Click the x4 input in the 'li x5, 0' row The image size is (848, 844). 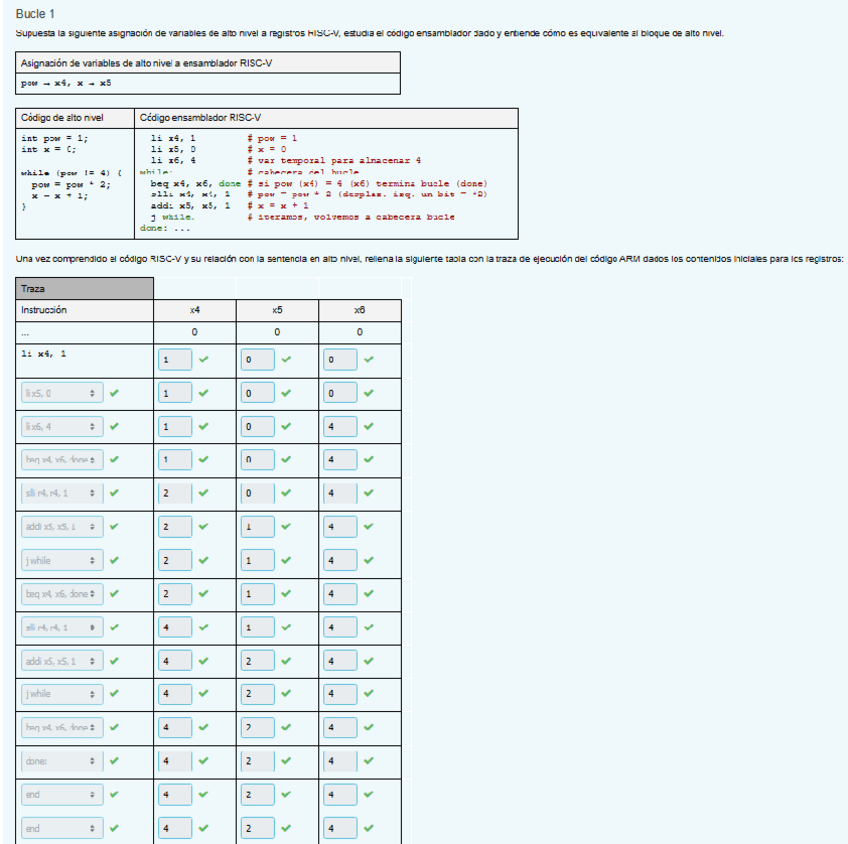175,394
